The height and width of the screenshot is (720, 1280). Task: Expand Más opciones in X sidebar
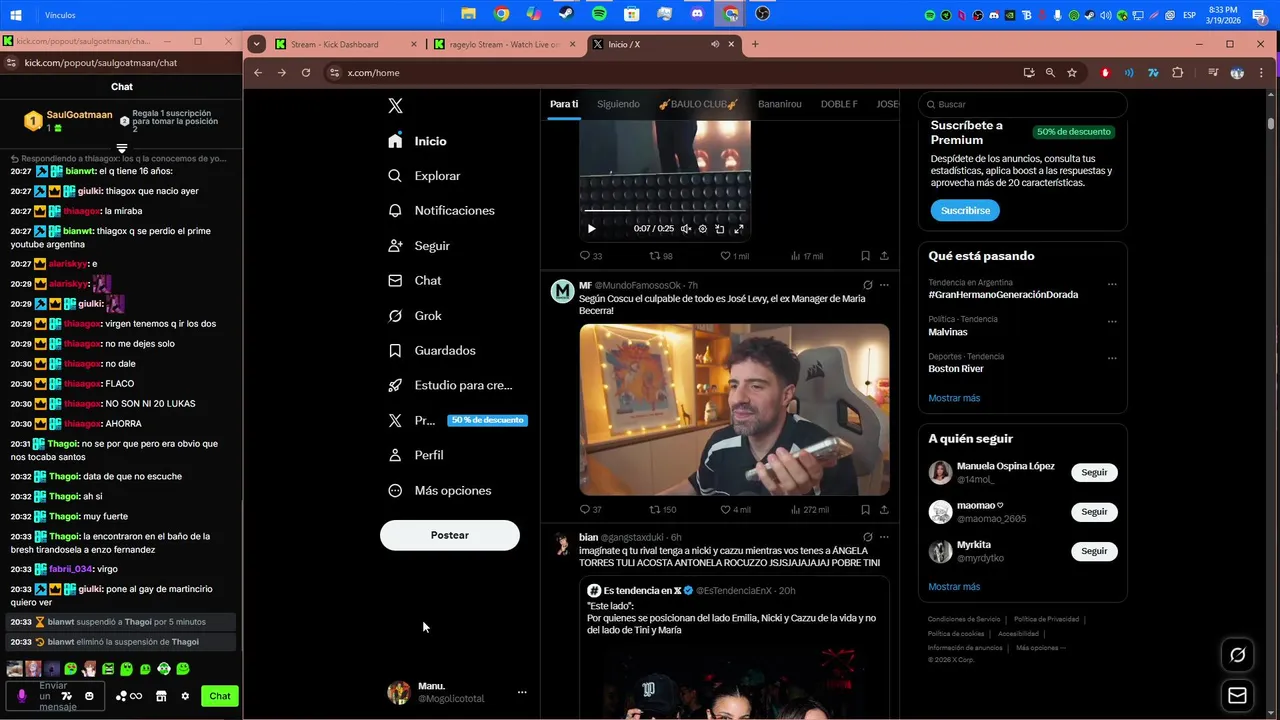(x=439, y=490)
